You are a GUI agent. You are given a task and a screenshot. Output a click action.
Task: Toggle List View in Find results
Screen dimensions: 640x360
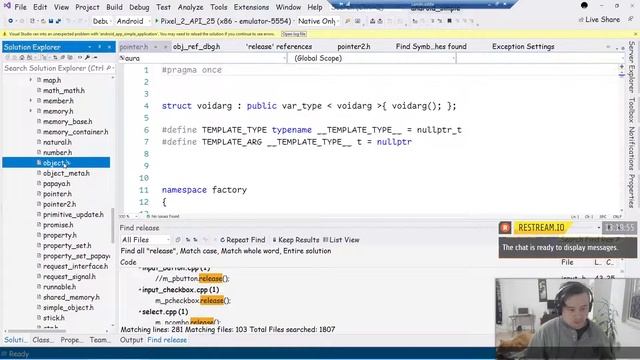341,240
